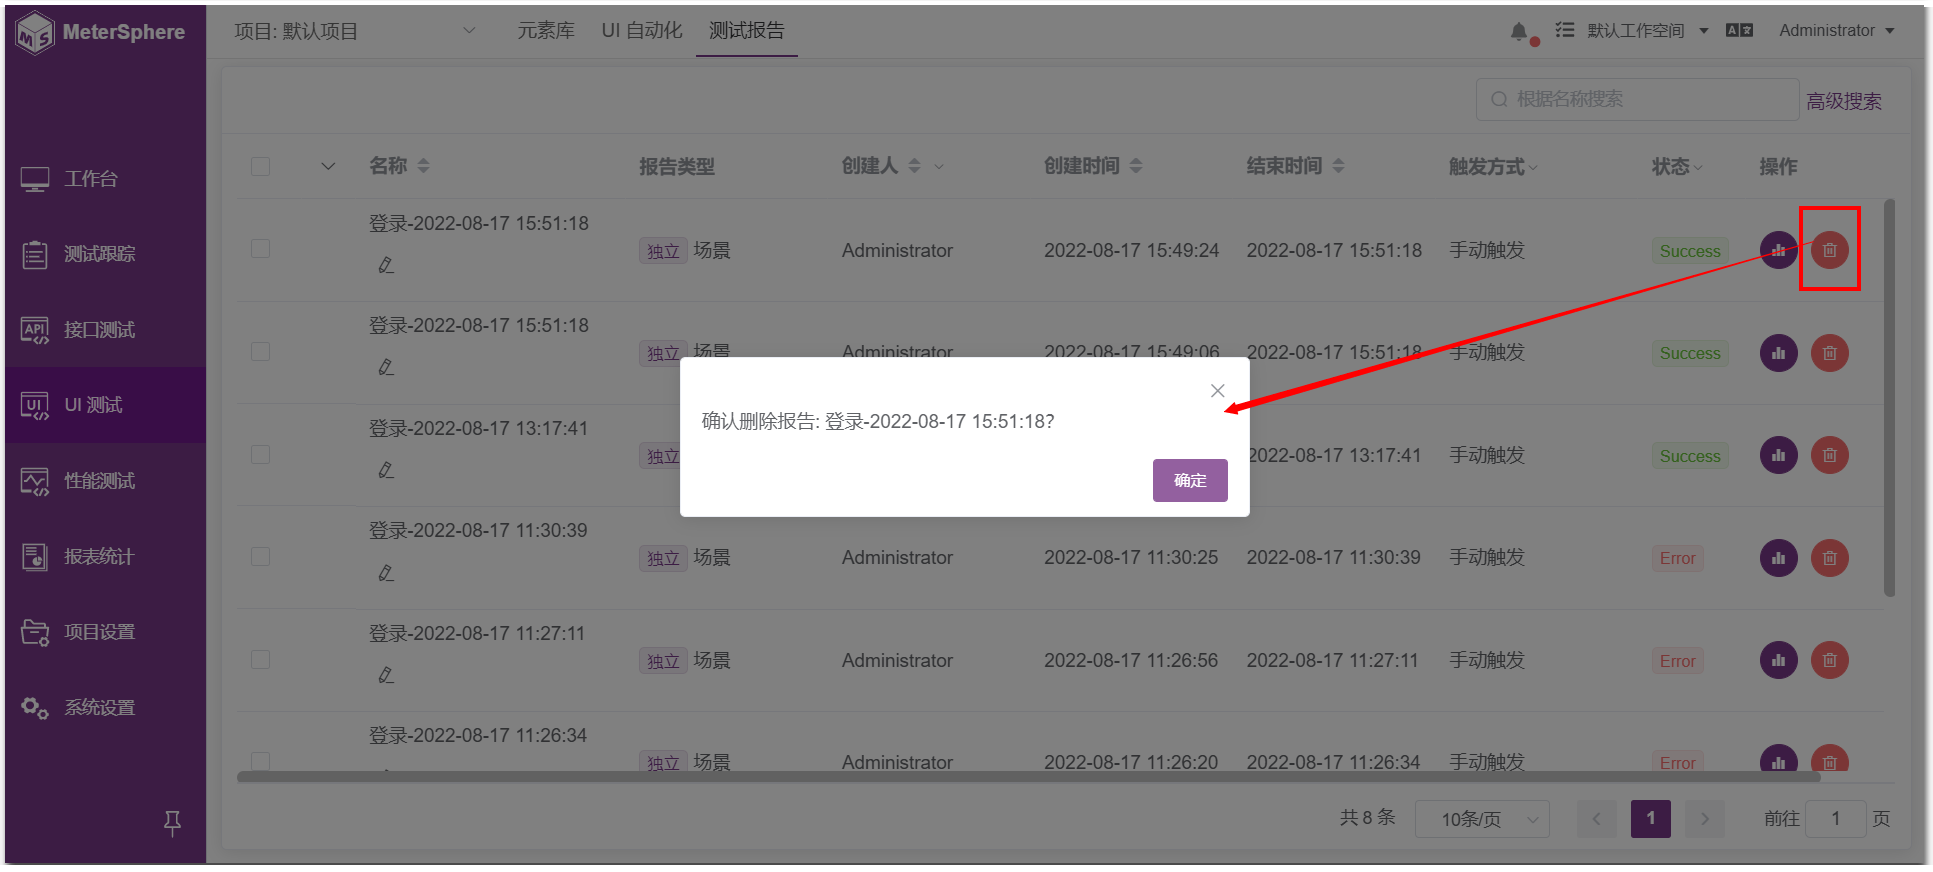Click the horizontal scrollbar of the table

(1028, 777)
